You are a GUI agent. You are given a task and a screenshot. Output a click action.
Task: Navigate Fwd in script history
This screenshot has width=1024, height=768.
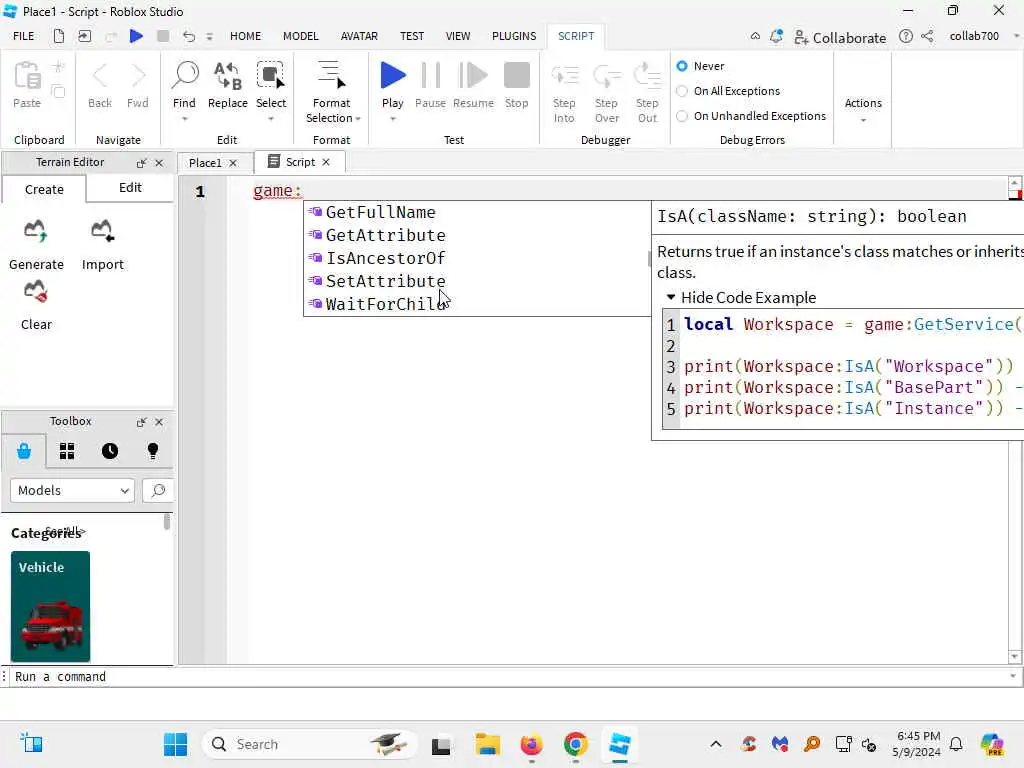137,76
